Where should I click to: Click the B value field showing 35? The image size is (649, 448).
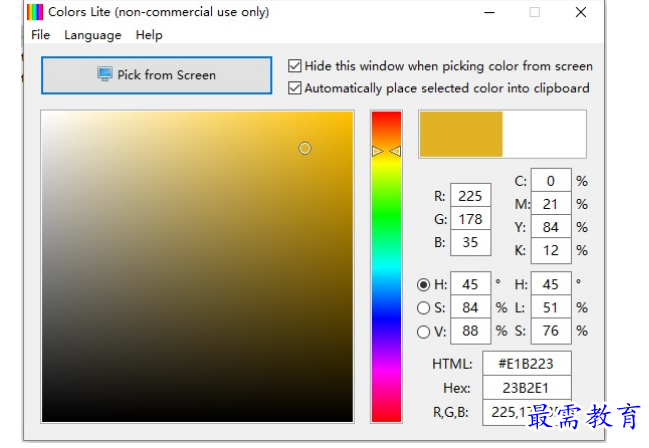(470, 242)
